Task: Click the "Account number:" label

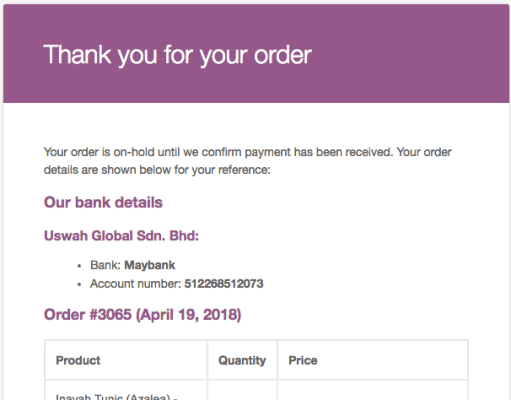Action: pos(135,284)
